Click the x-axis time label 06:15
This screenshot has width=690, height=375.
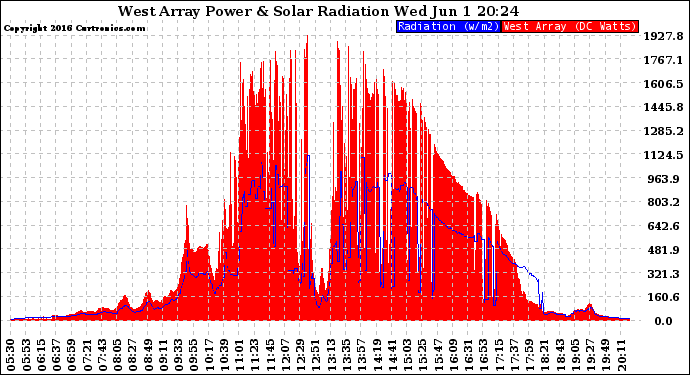pyautogui.click(x=42, y=355)
